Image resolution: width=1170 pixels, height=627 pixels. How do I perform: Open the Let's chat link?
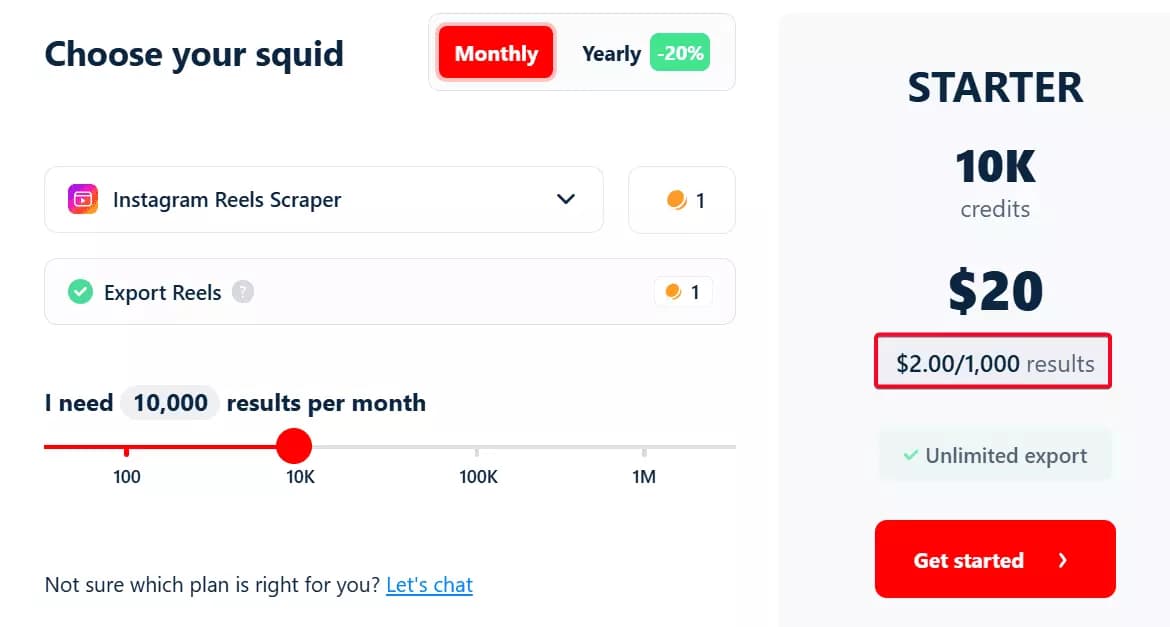tap(429, 584)
